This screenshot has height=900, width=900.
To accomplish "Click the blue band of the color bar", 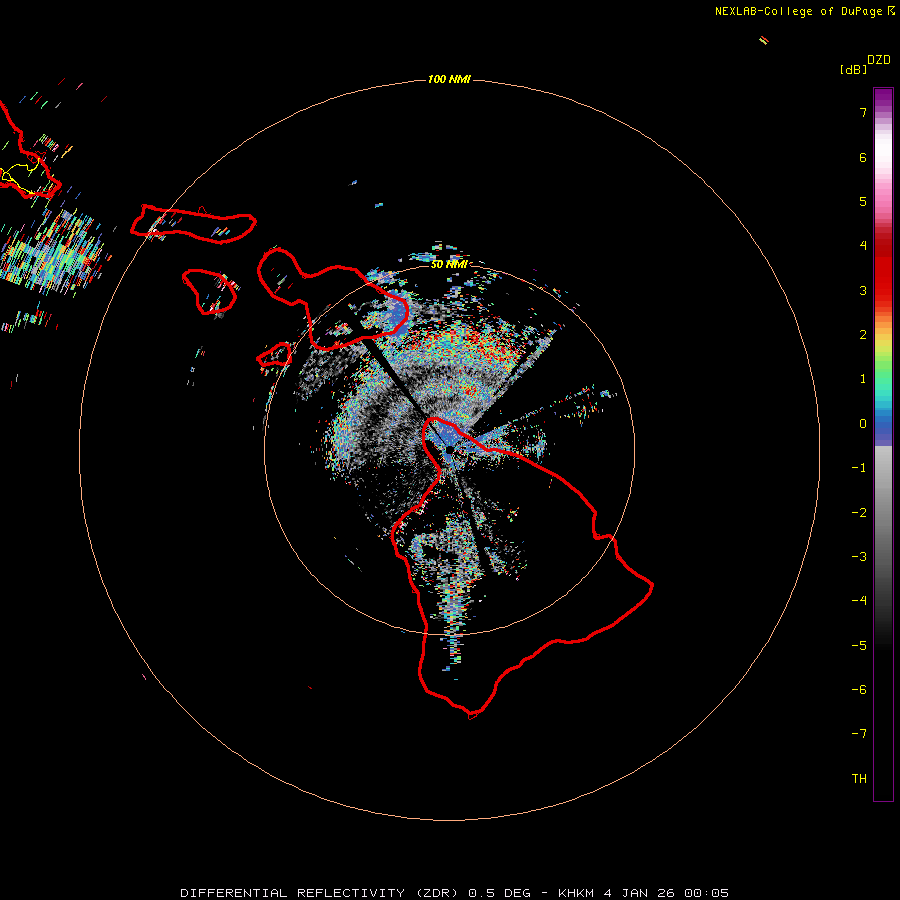I will (883, 428).
